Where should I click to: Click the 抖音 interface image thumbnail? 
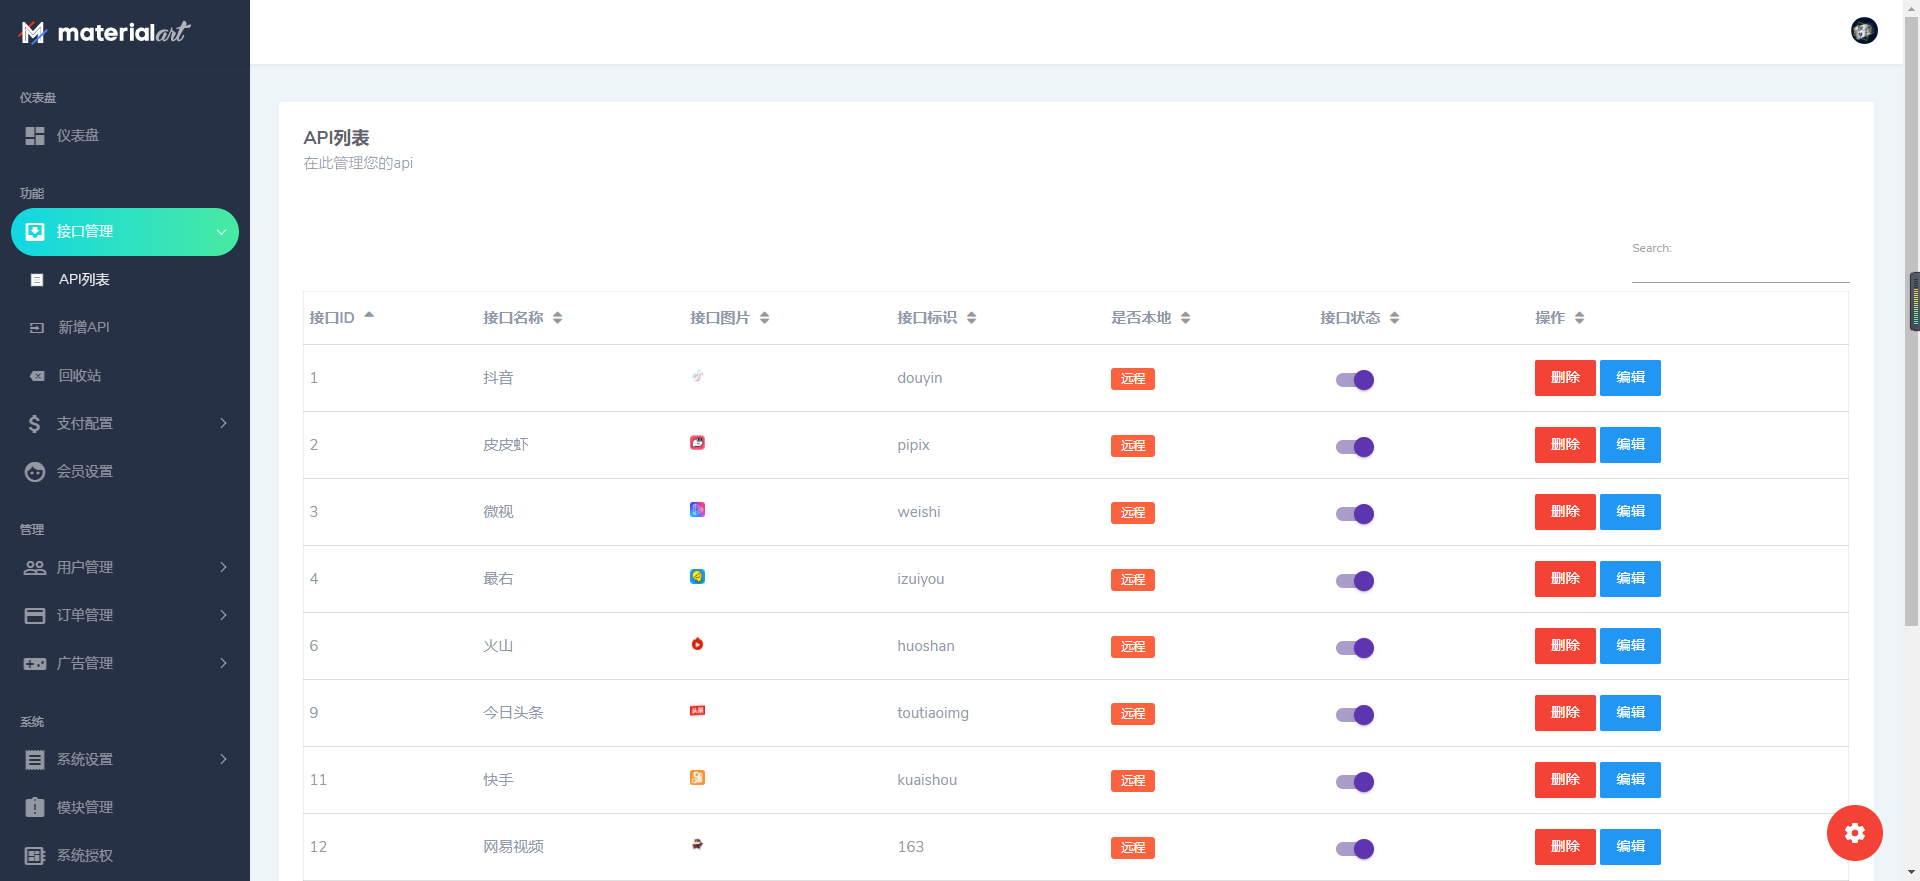click(697, 377)
